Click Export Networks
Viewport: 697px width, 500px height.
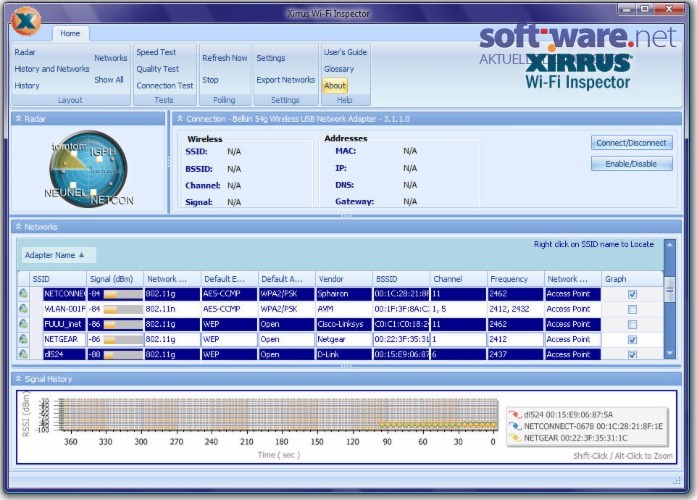(x=285, y=80)
